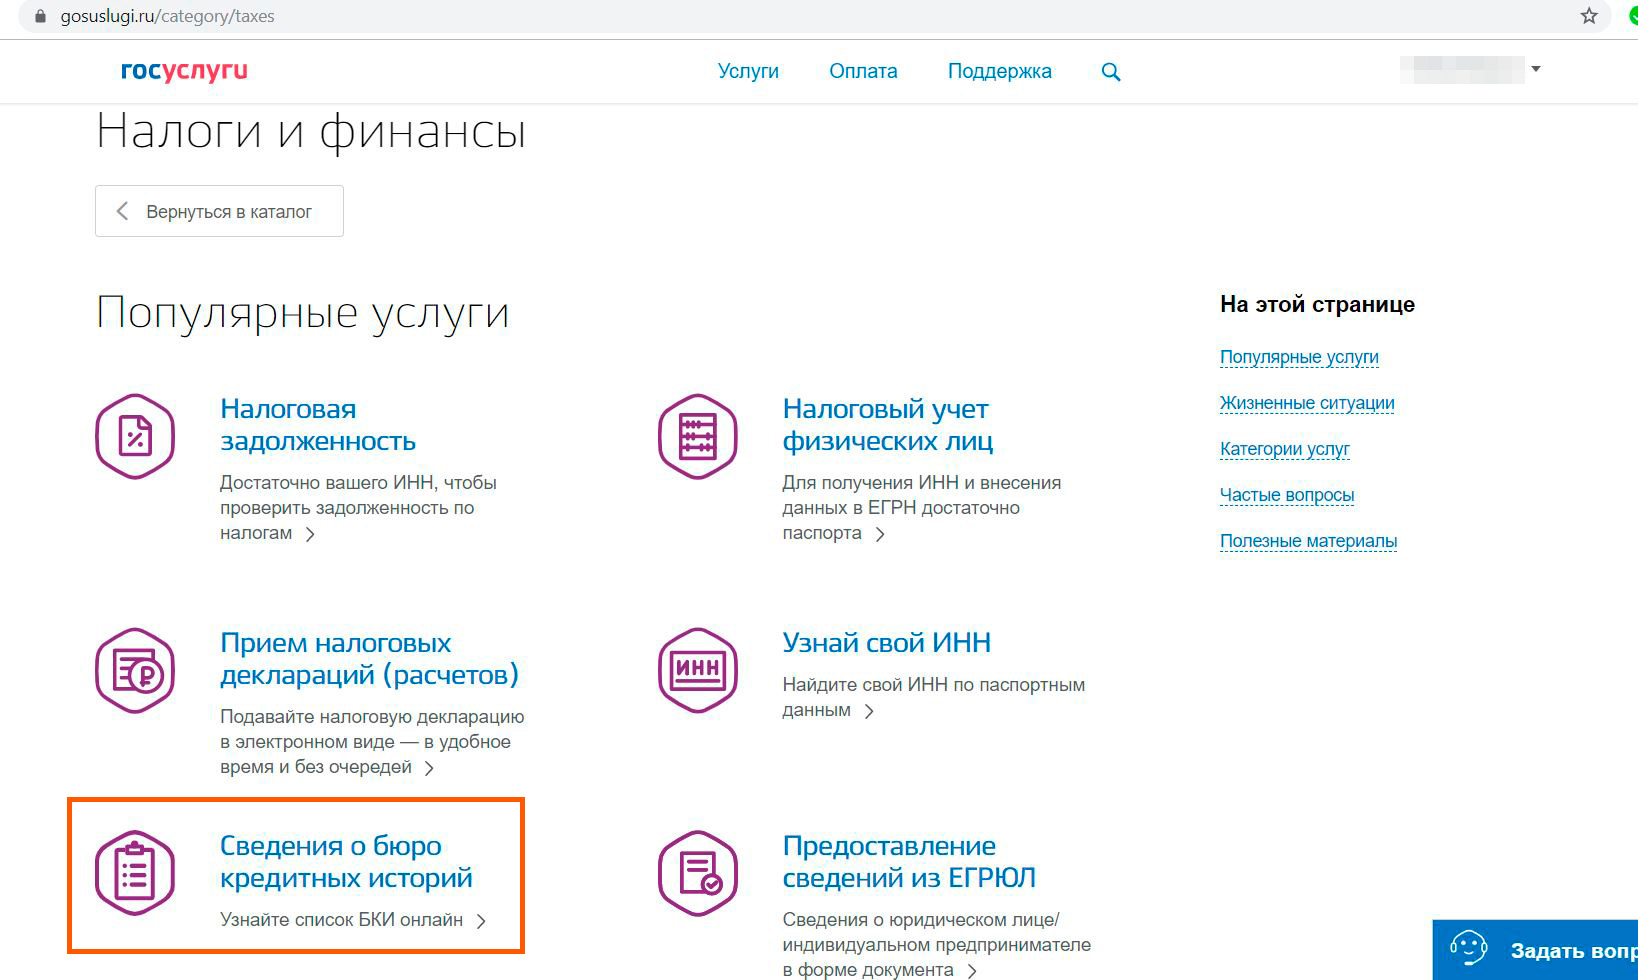Open the Поддержка menu item
Screen dimensions: 1638x980
point(1000,71)
